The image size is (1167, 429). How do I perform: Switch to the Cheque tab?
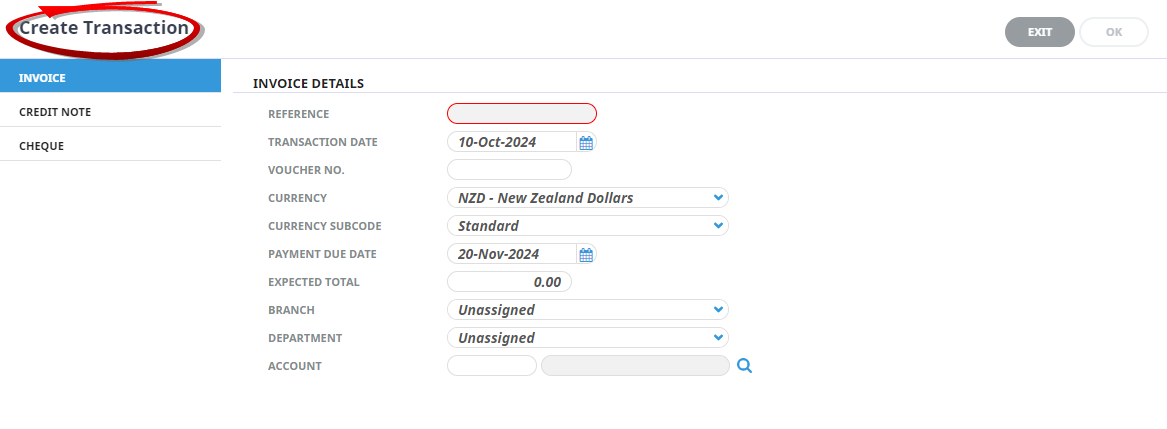(x=110, y=146)
